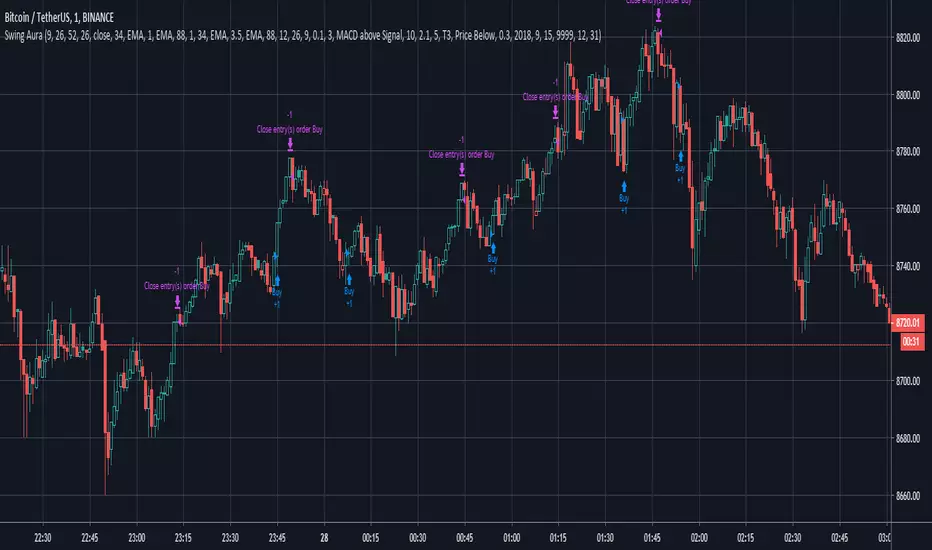
Task: Click the 00:15 time axis label
Action: point(370,538)
